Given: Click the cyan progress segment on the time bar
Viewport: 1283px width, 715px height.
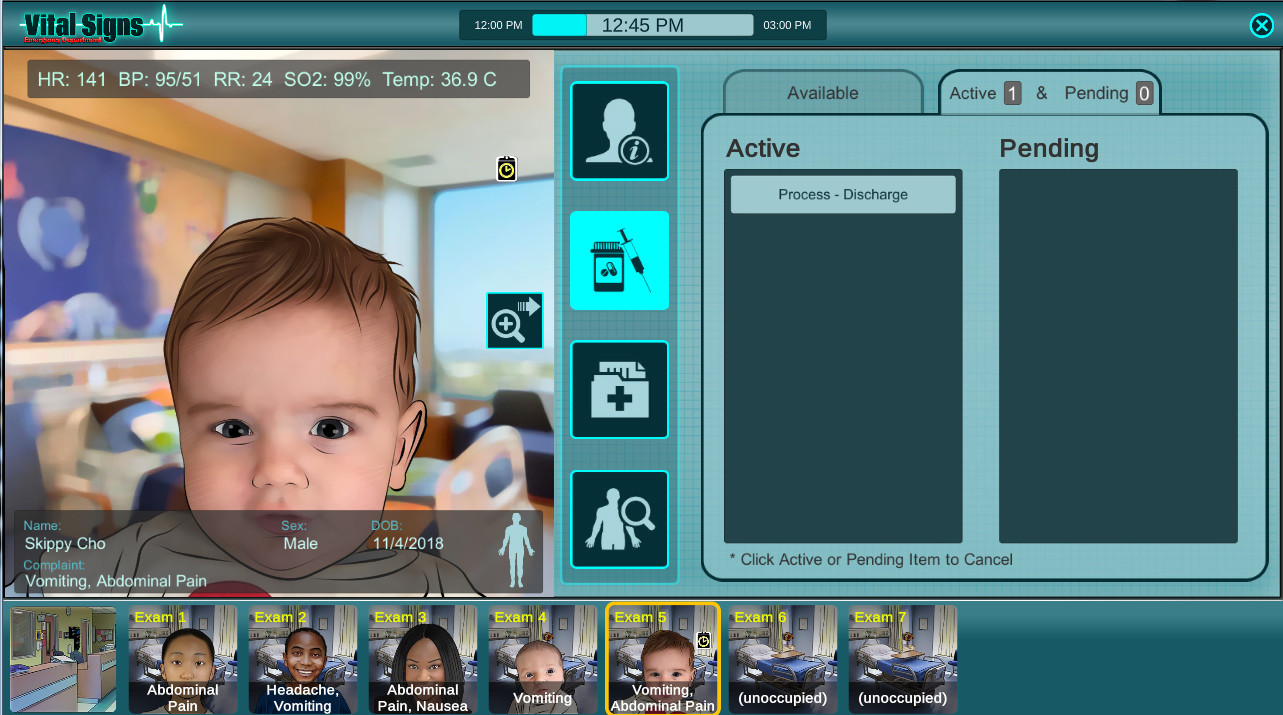Looking at the screenshot, I should [559, 24].
